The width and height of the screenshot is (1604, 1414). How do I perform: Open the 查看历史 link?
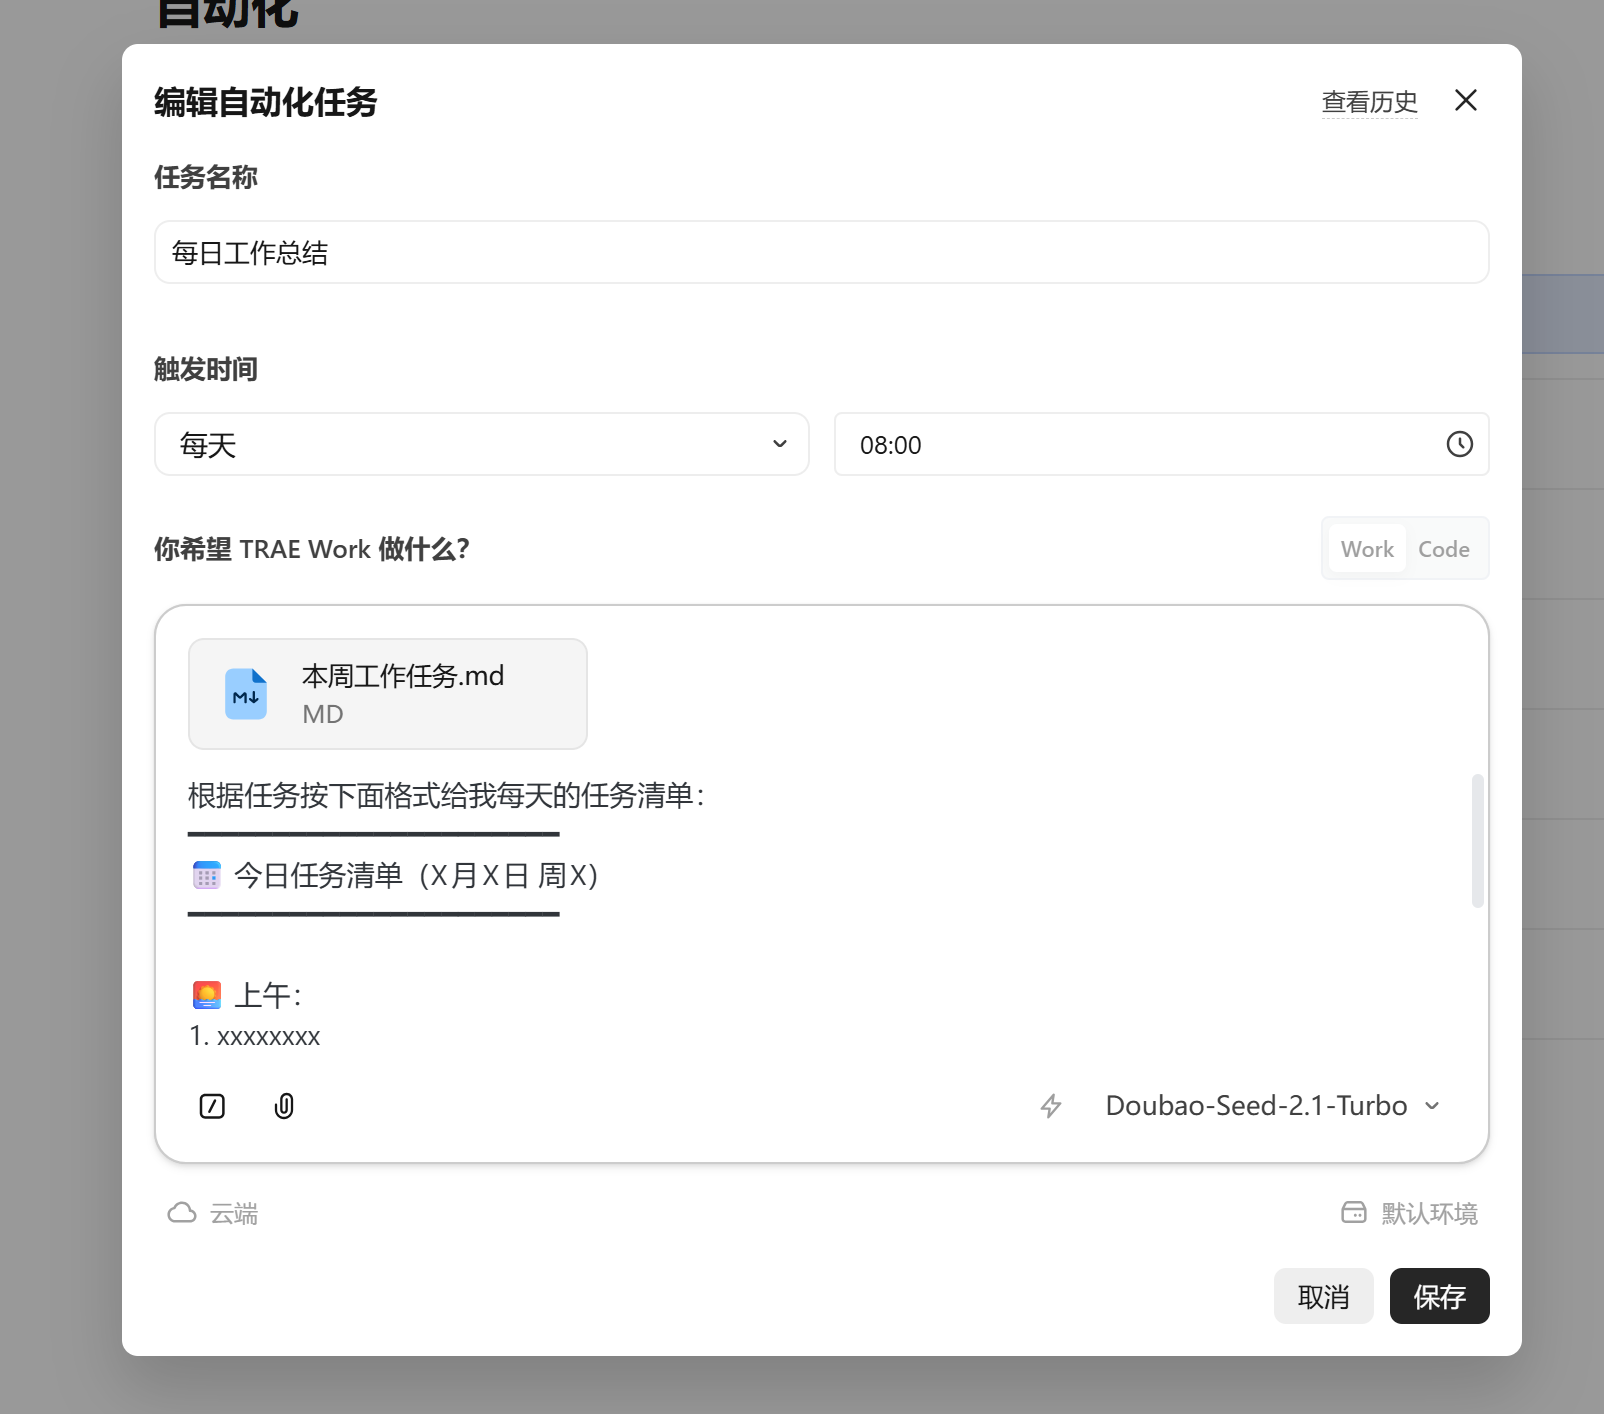coord(1369,102)
